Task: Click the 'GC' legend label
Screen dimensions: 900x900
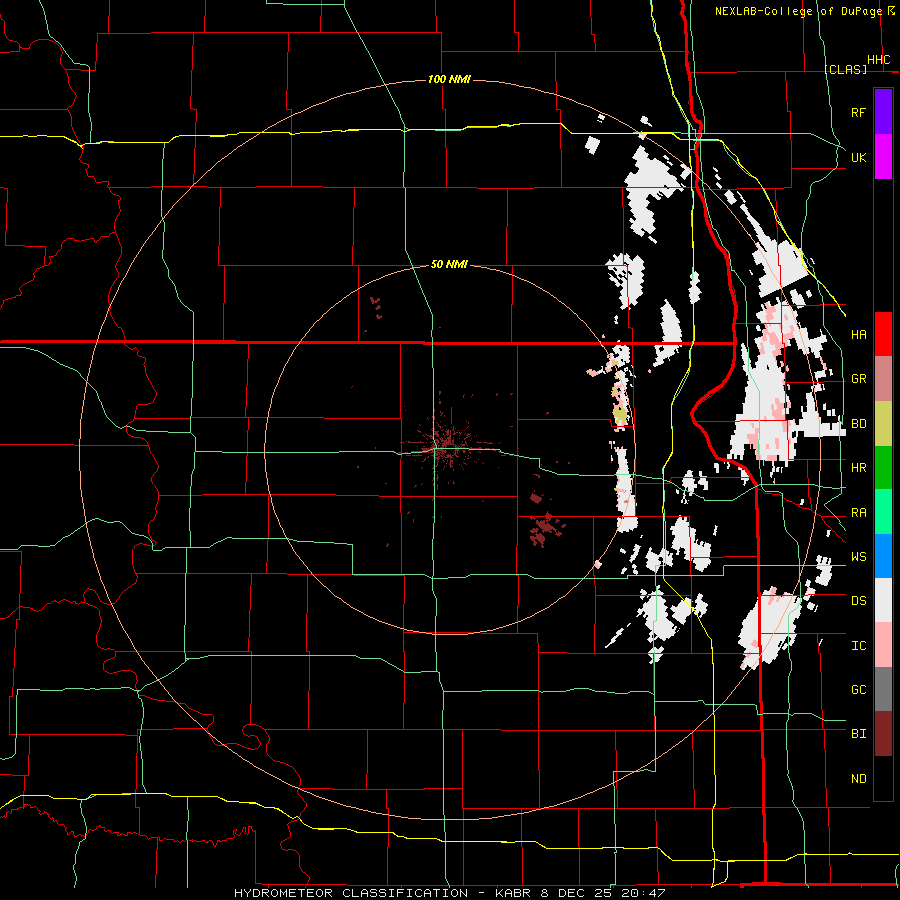Action: [858, 690]
